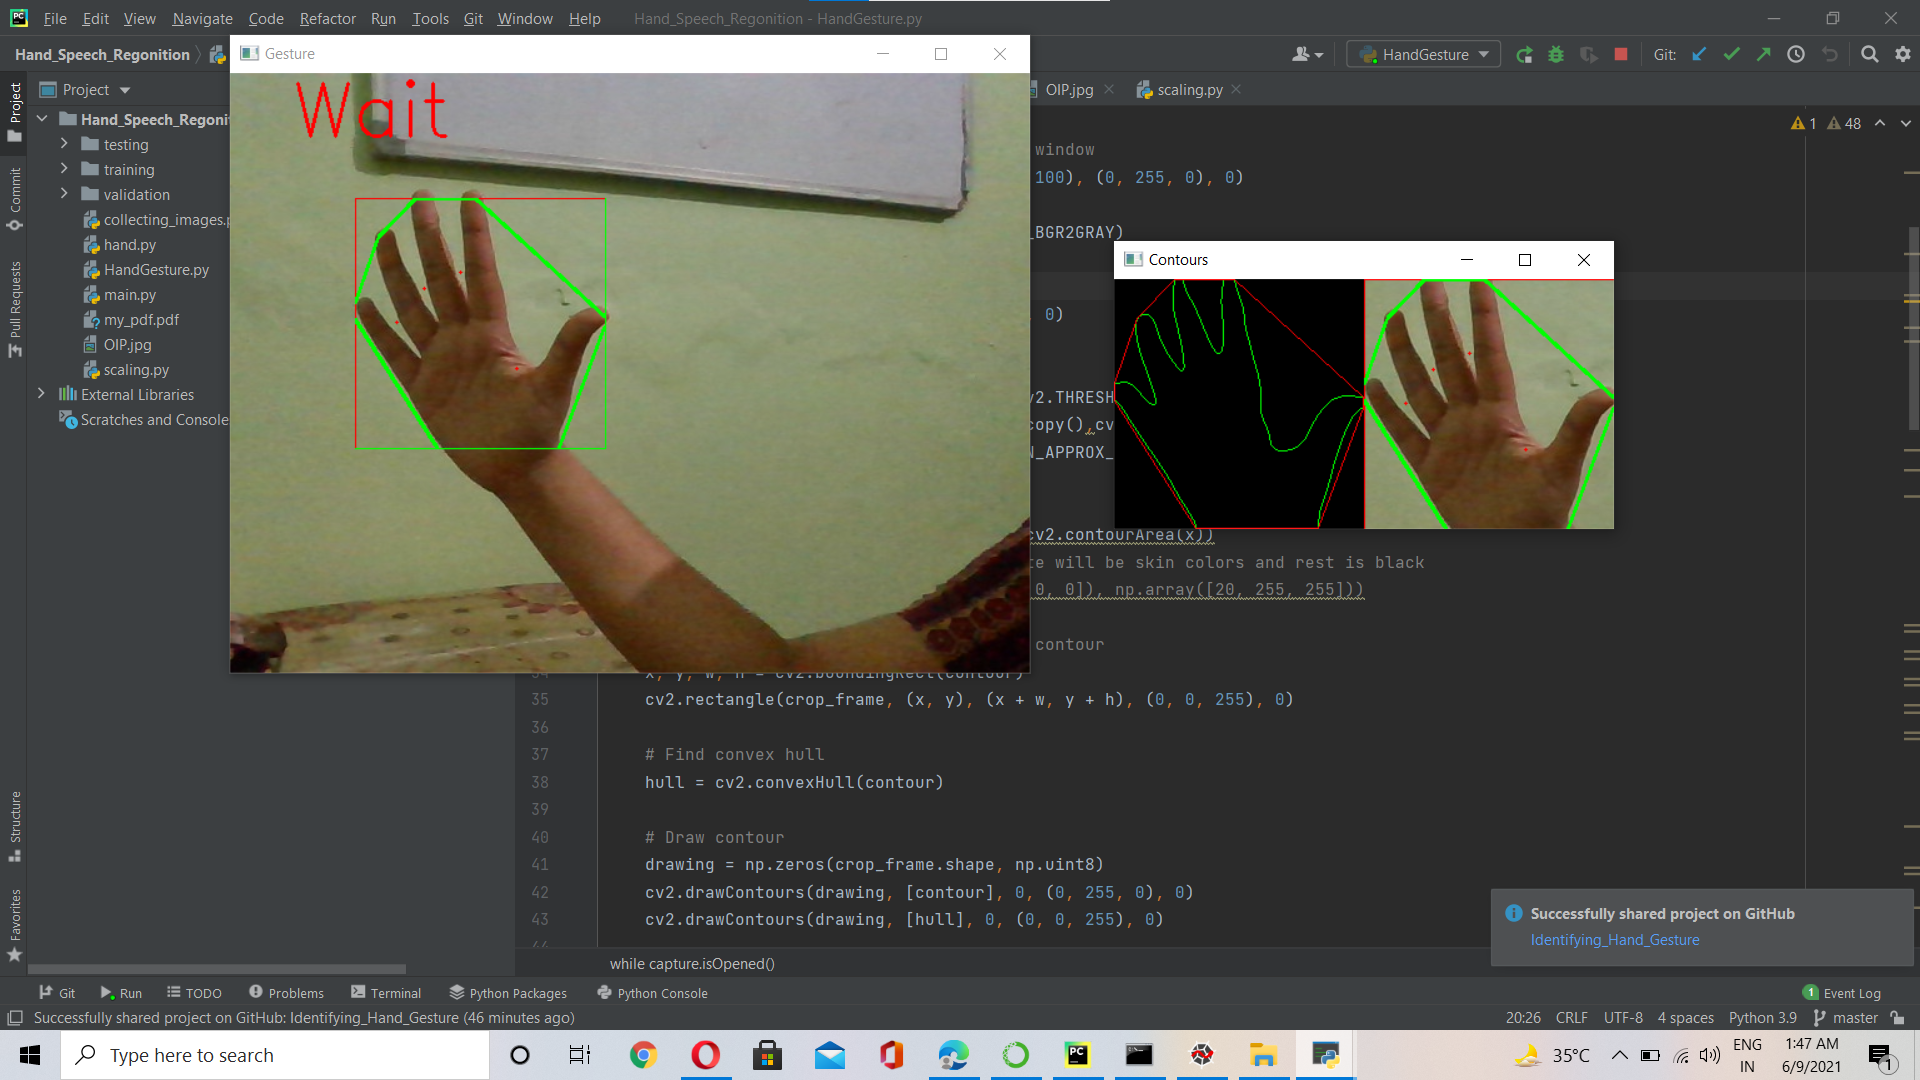
Task: Commit changes using the green checkmark icon
Action: (x=1731, y=54)
